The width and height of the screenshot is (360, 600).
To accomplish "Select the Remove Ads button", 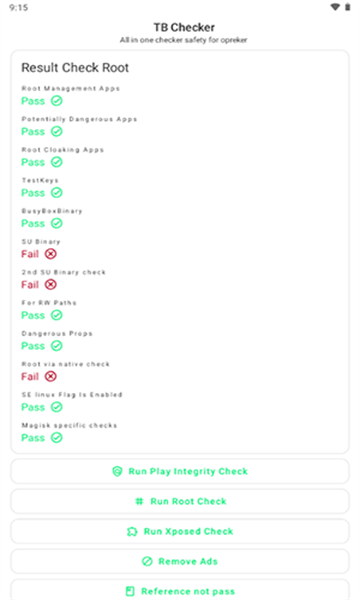I will click(x=180, y=561).
